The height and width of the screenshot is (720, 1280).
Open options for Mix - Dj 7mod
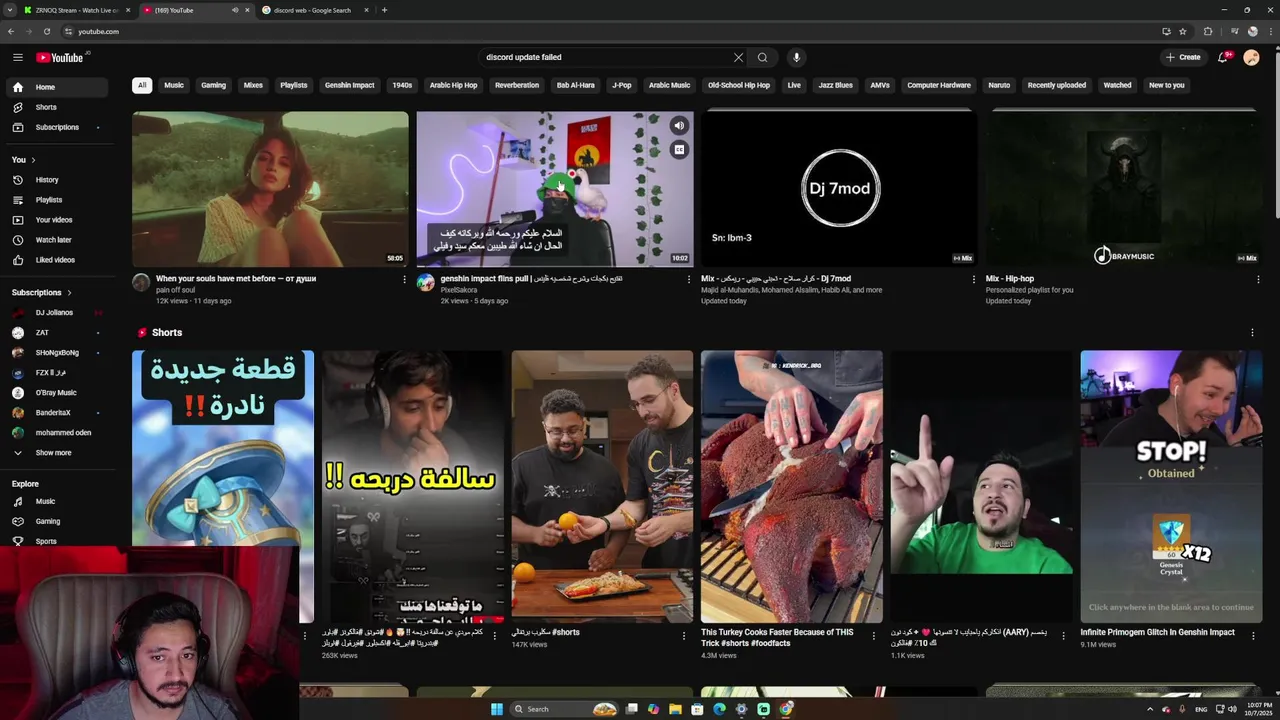click(x=973, y=280)
